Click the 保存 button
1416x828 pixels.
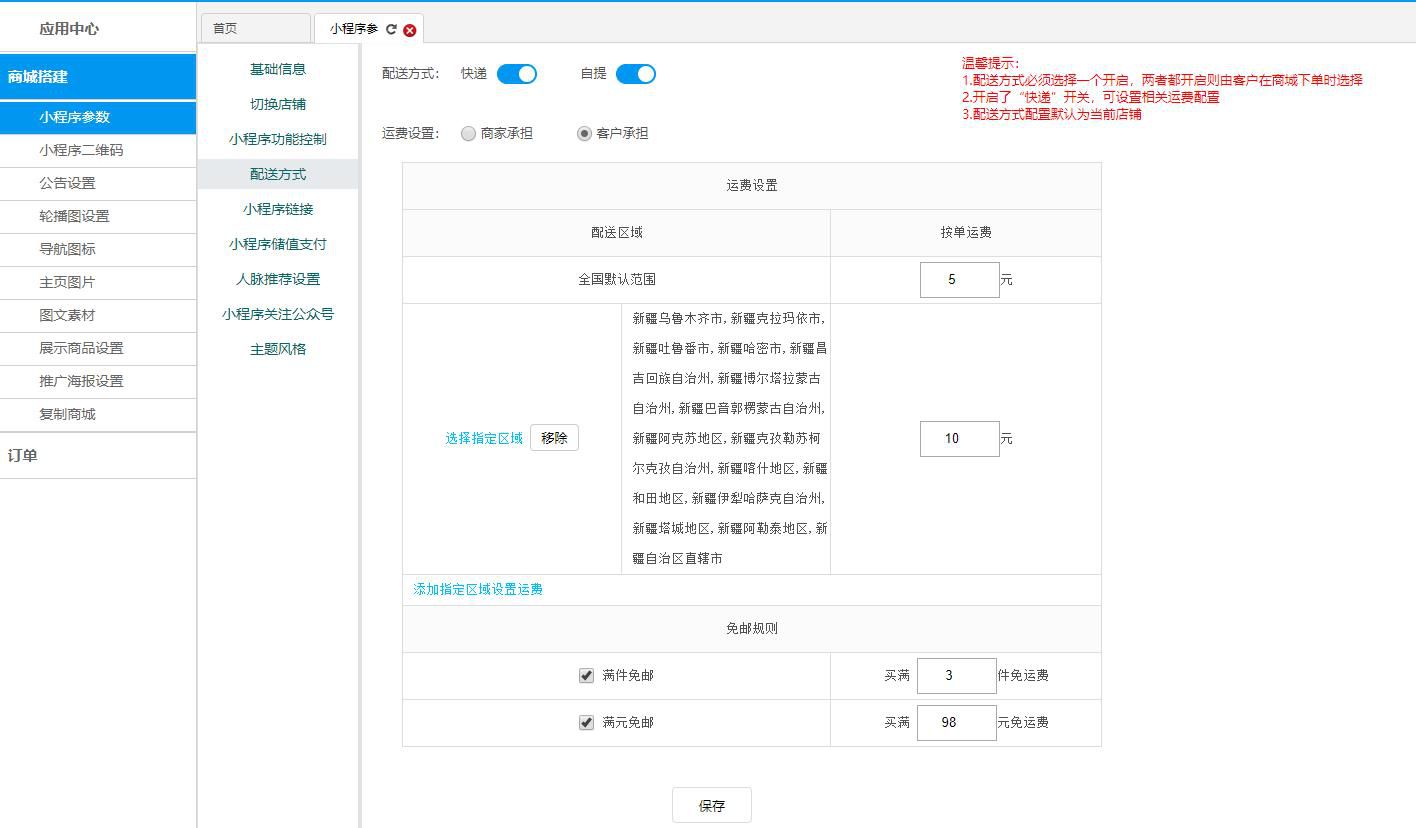711,804
